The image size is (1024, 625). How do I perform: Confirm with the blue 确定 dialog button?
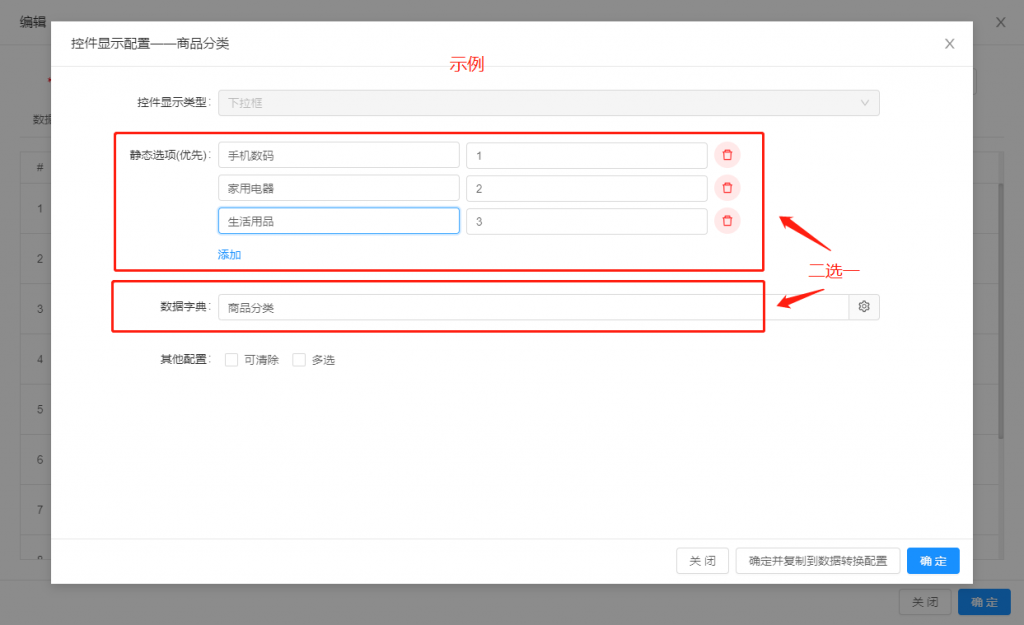tap(932, 561)
